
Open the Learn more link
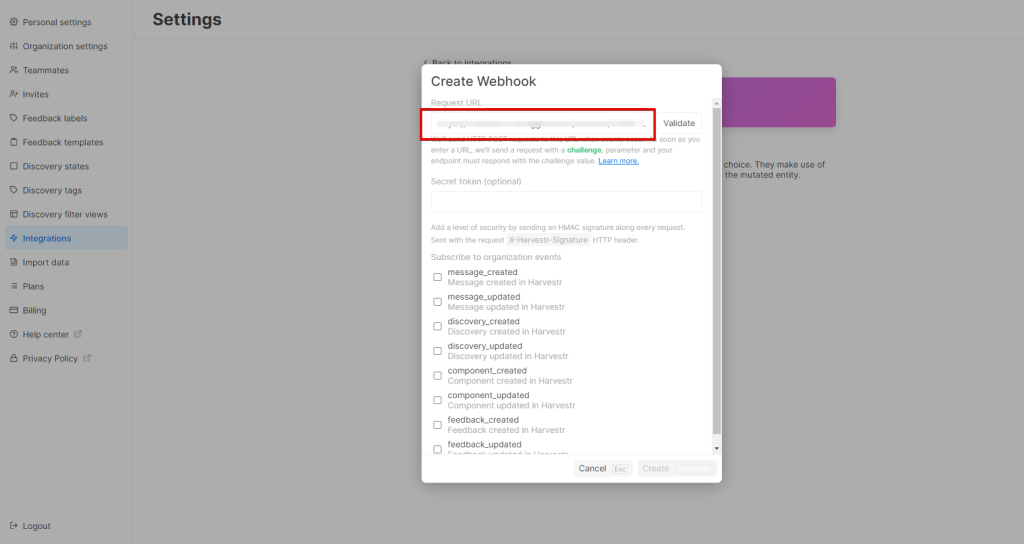618,161
